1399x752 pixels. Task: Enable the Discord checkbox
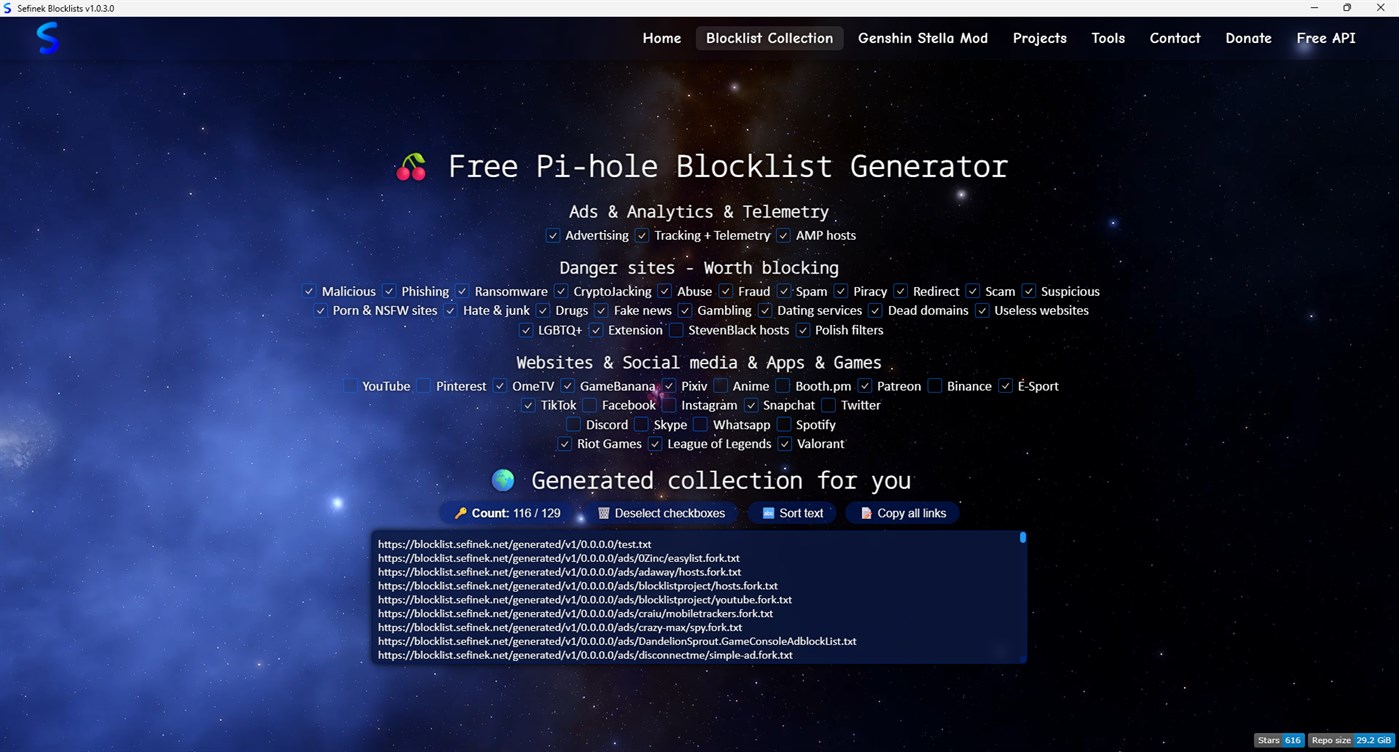pyautogui.click(x=575, y=424)
